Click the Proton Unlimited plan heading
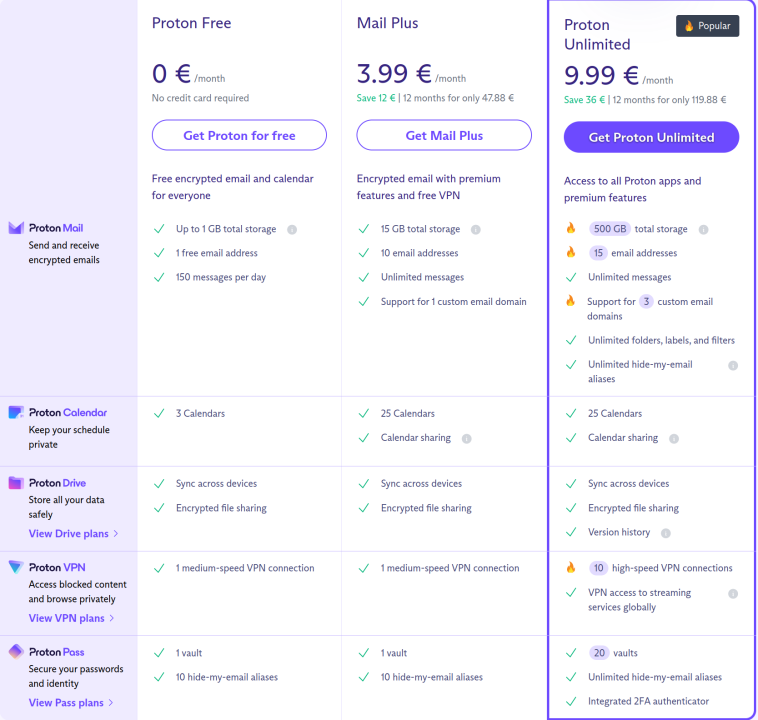Viewport: 758px width, 720px height. tap(597, 35)
